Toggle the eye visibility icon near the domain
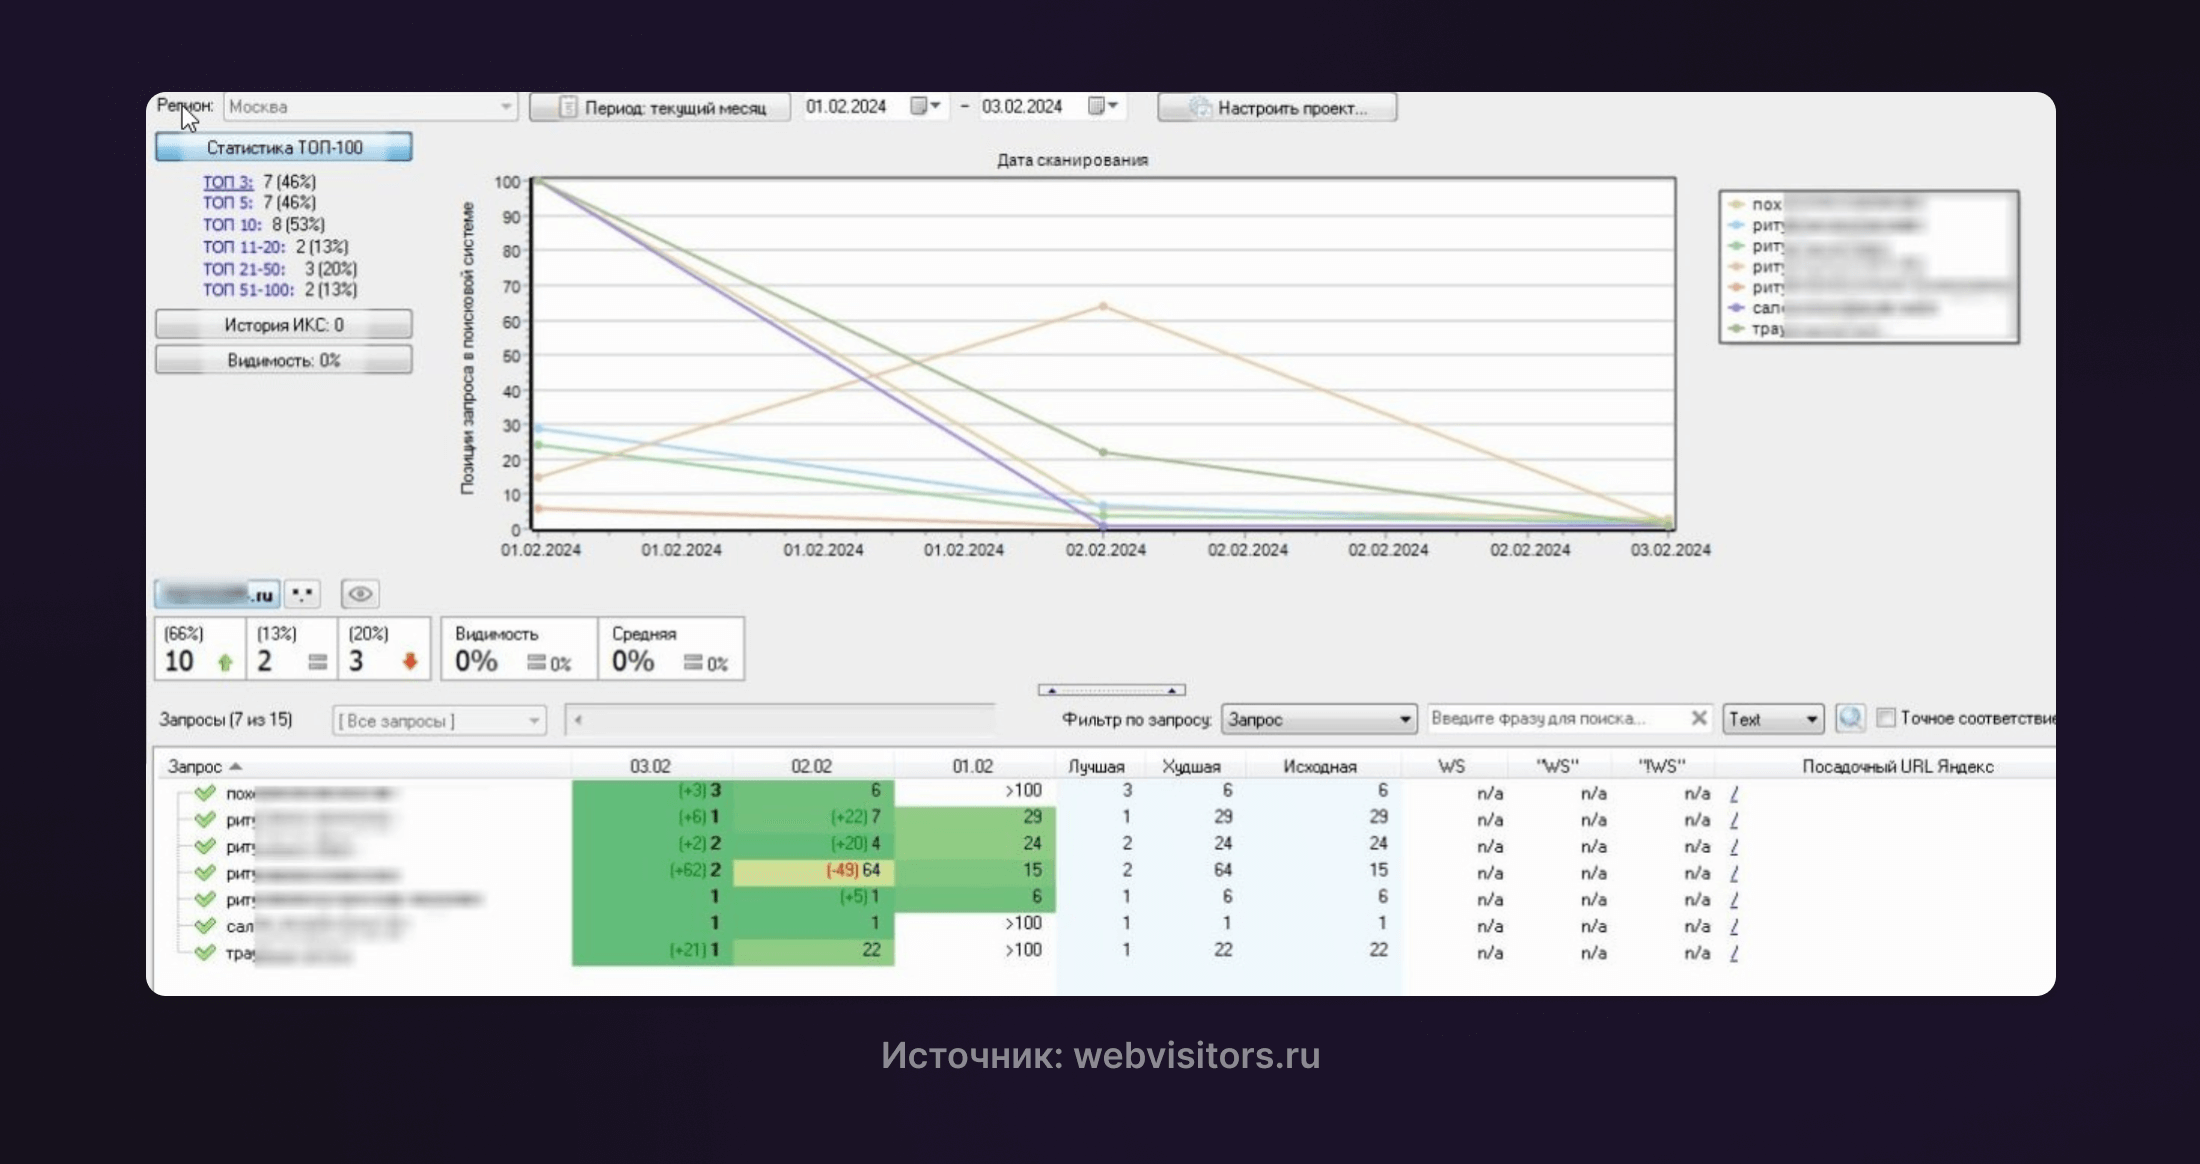Viewport: 2200px width, 1164px height. tap(360, 594)
